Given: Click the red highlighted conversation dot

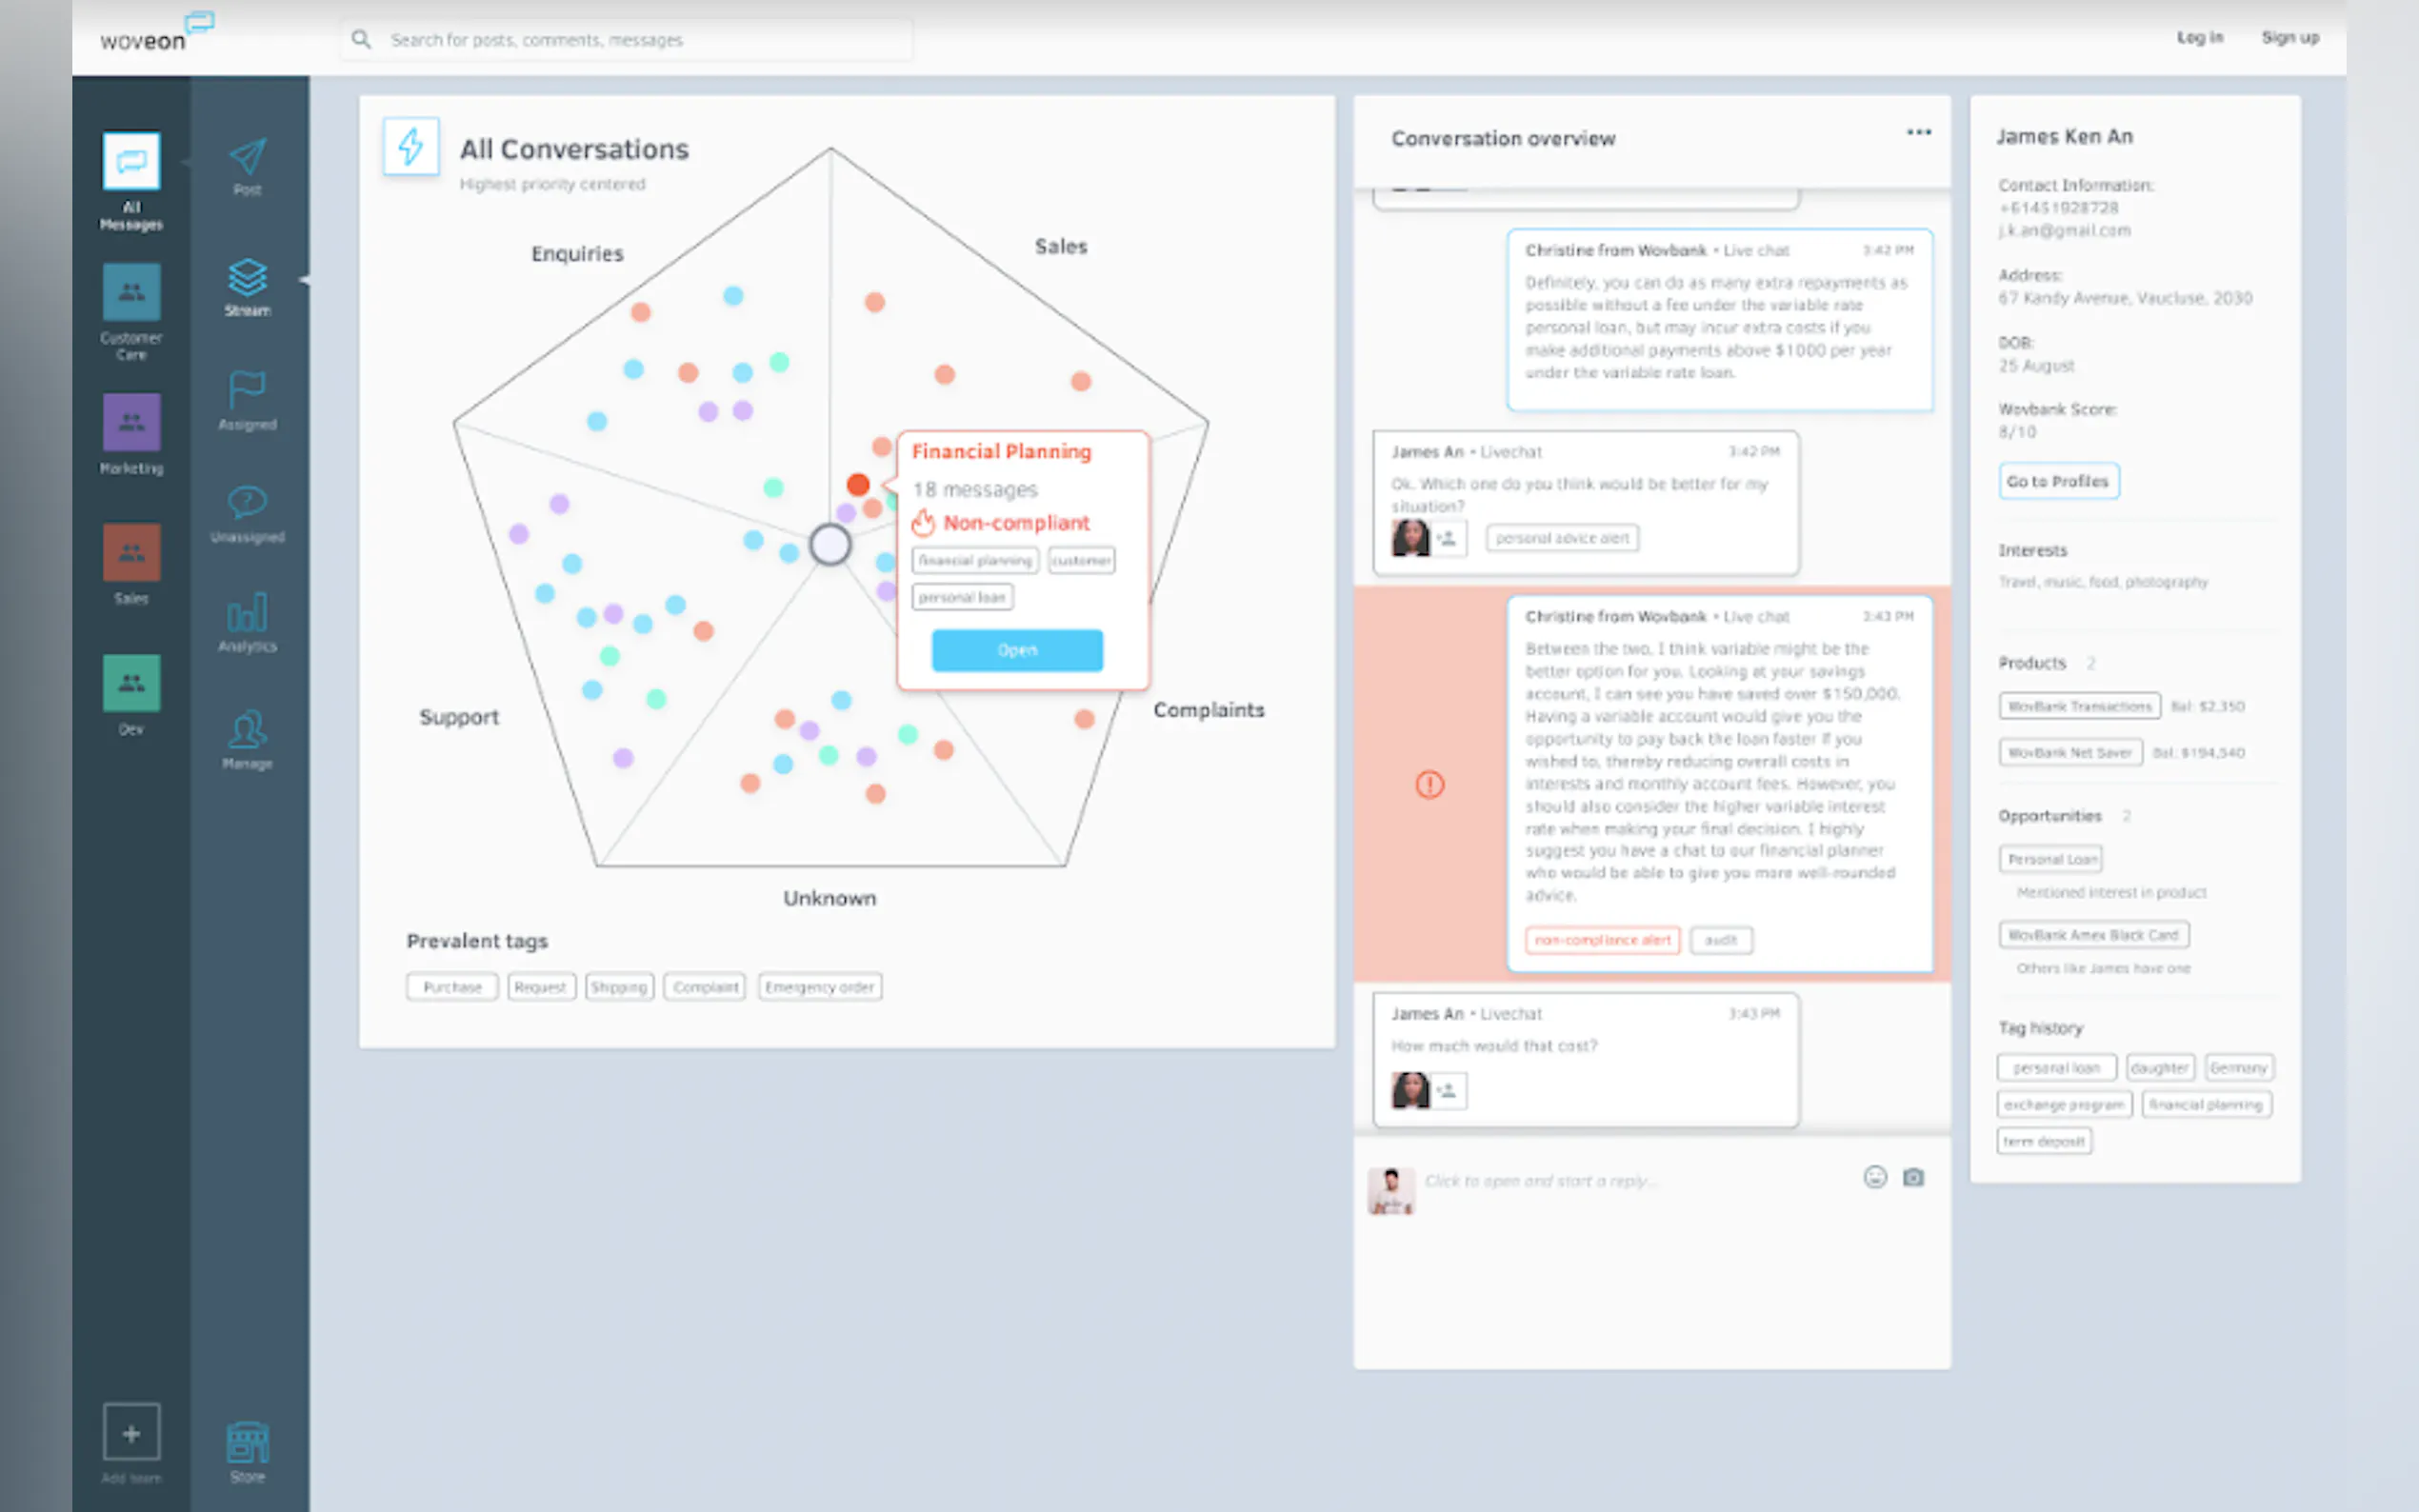Looking at the screenshot, I should [858, 485].
